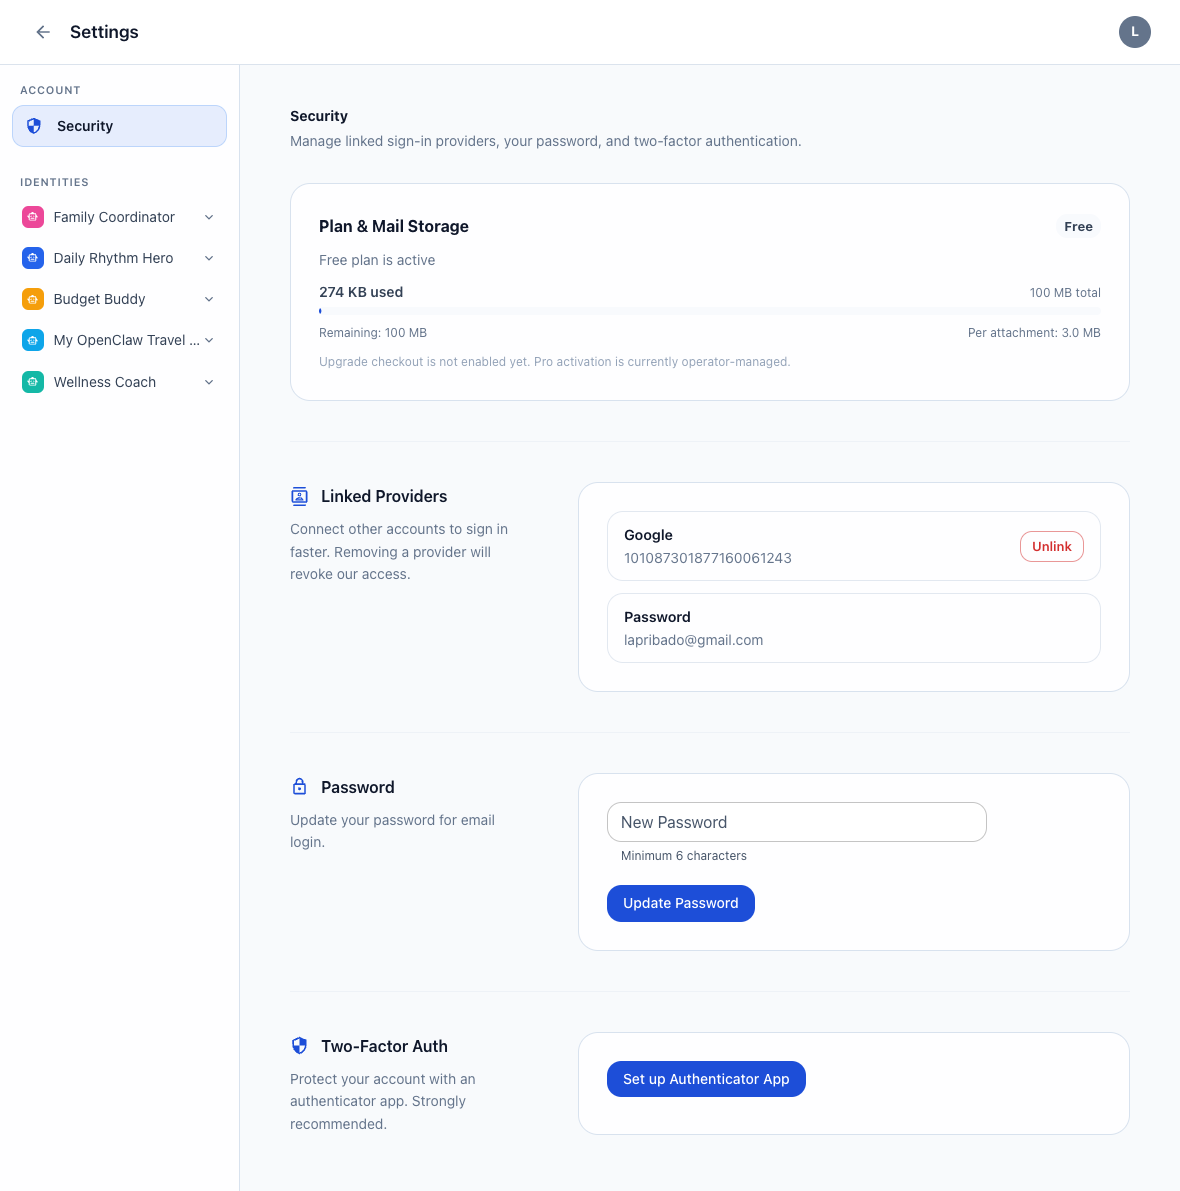Click the back arrow in the header
Image resolution: width=1180 pixels, height=1191 pixels.
(x=43, y=32)
